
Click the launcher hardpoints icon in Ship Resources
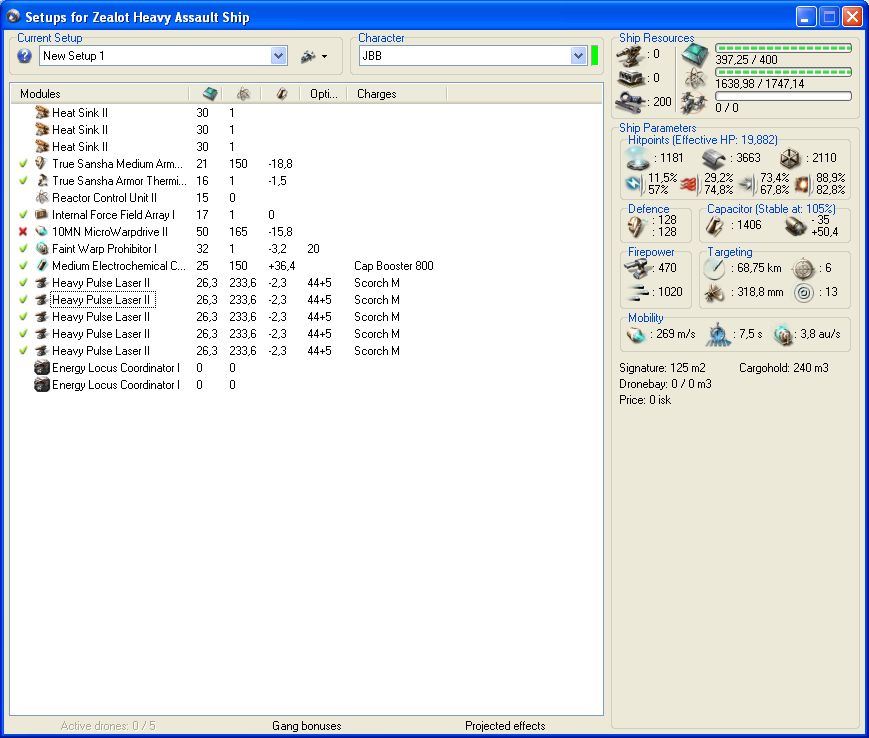click(630, 78)
